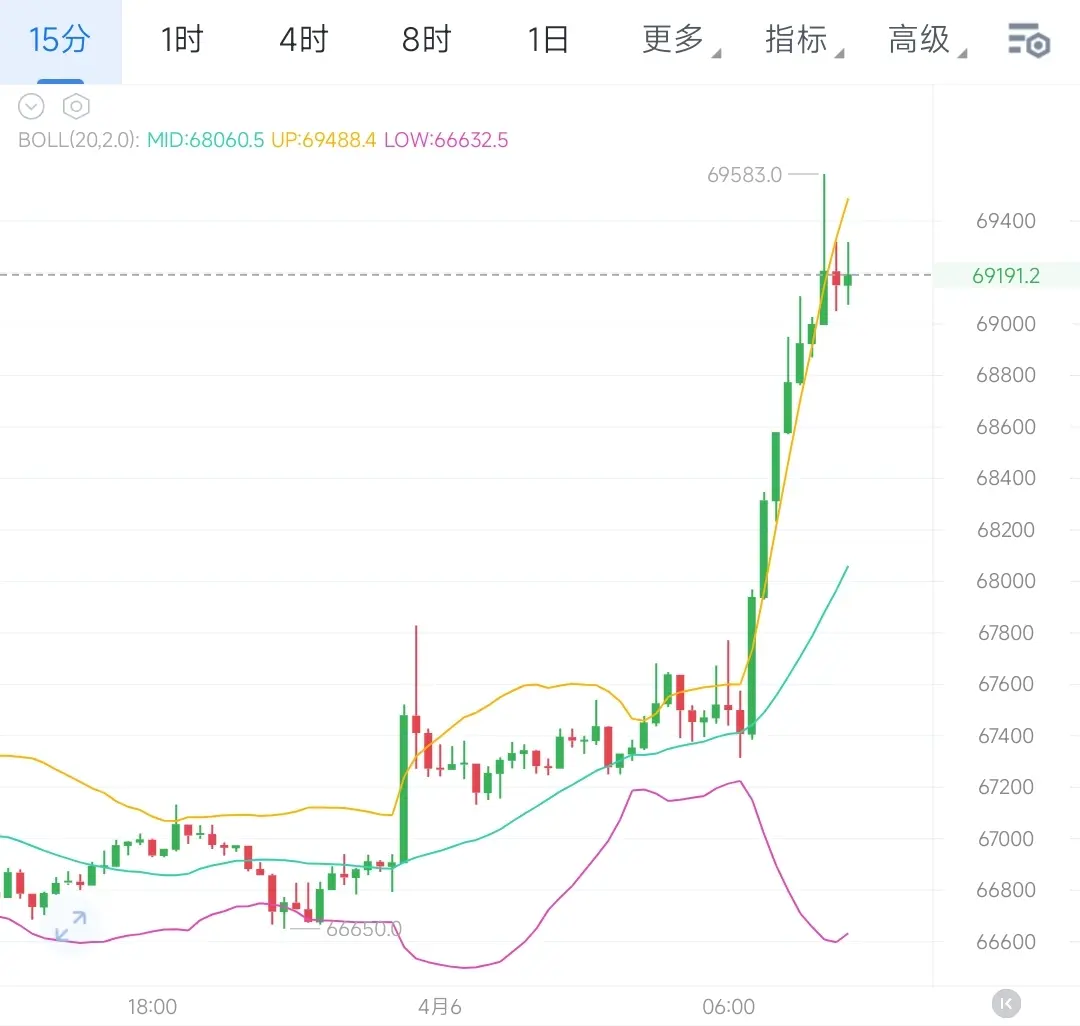This screenshot has width=1080, height=1026.
Task: Switch to the 1时 timeframe
Action: (x=182, y=40)
